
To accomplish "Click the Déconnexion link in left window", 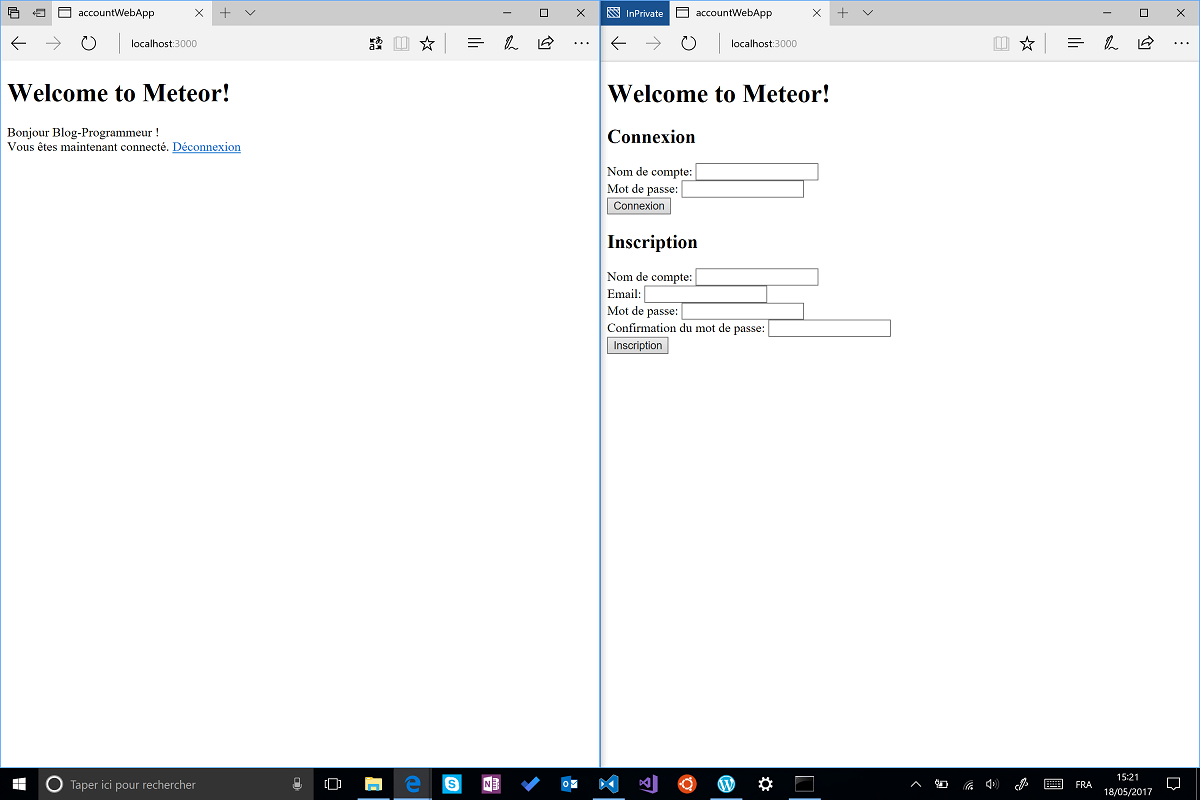I will pyautogui.click(x=206, y=147).
